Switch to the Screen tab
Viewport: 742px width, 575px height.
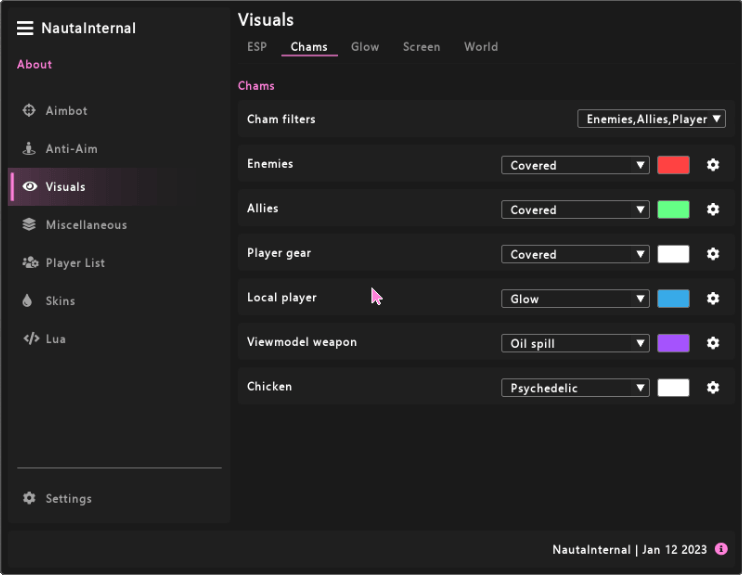421,47
